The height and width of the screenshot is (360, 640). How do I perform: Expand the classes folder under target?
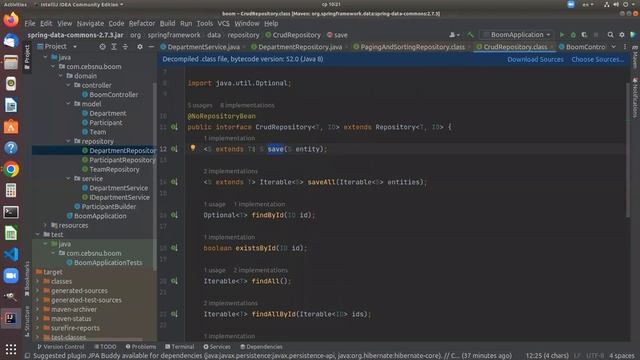click(38, 281)
